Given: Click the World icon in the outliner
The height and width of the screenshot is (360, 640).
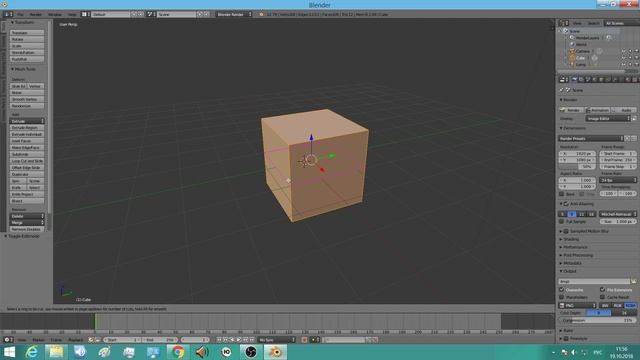Looking at the screenshot, I should [572, 44].
